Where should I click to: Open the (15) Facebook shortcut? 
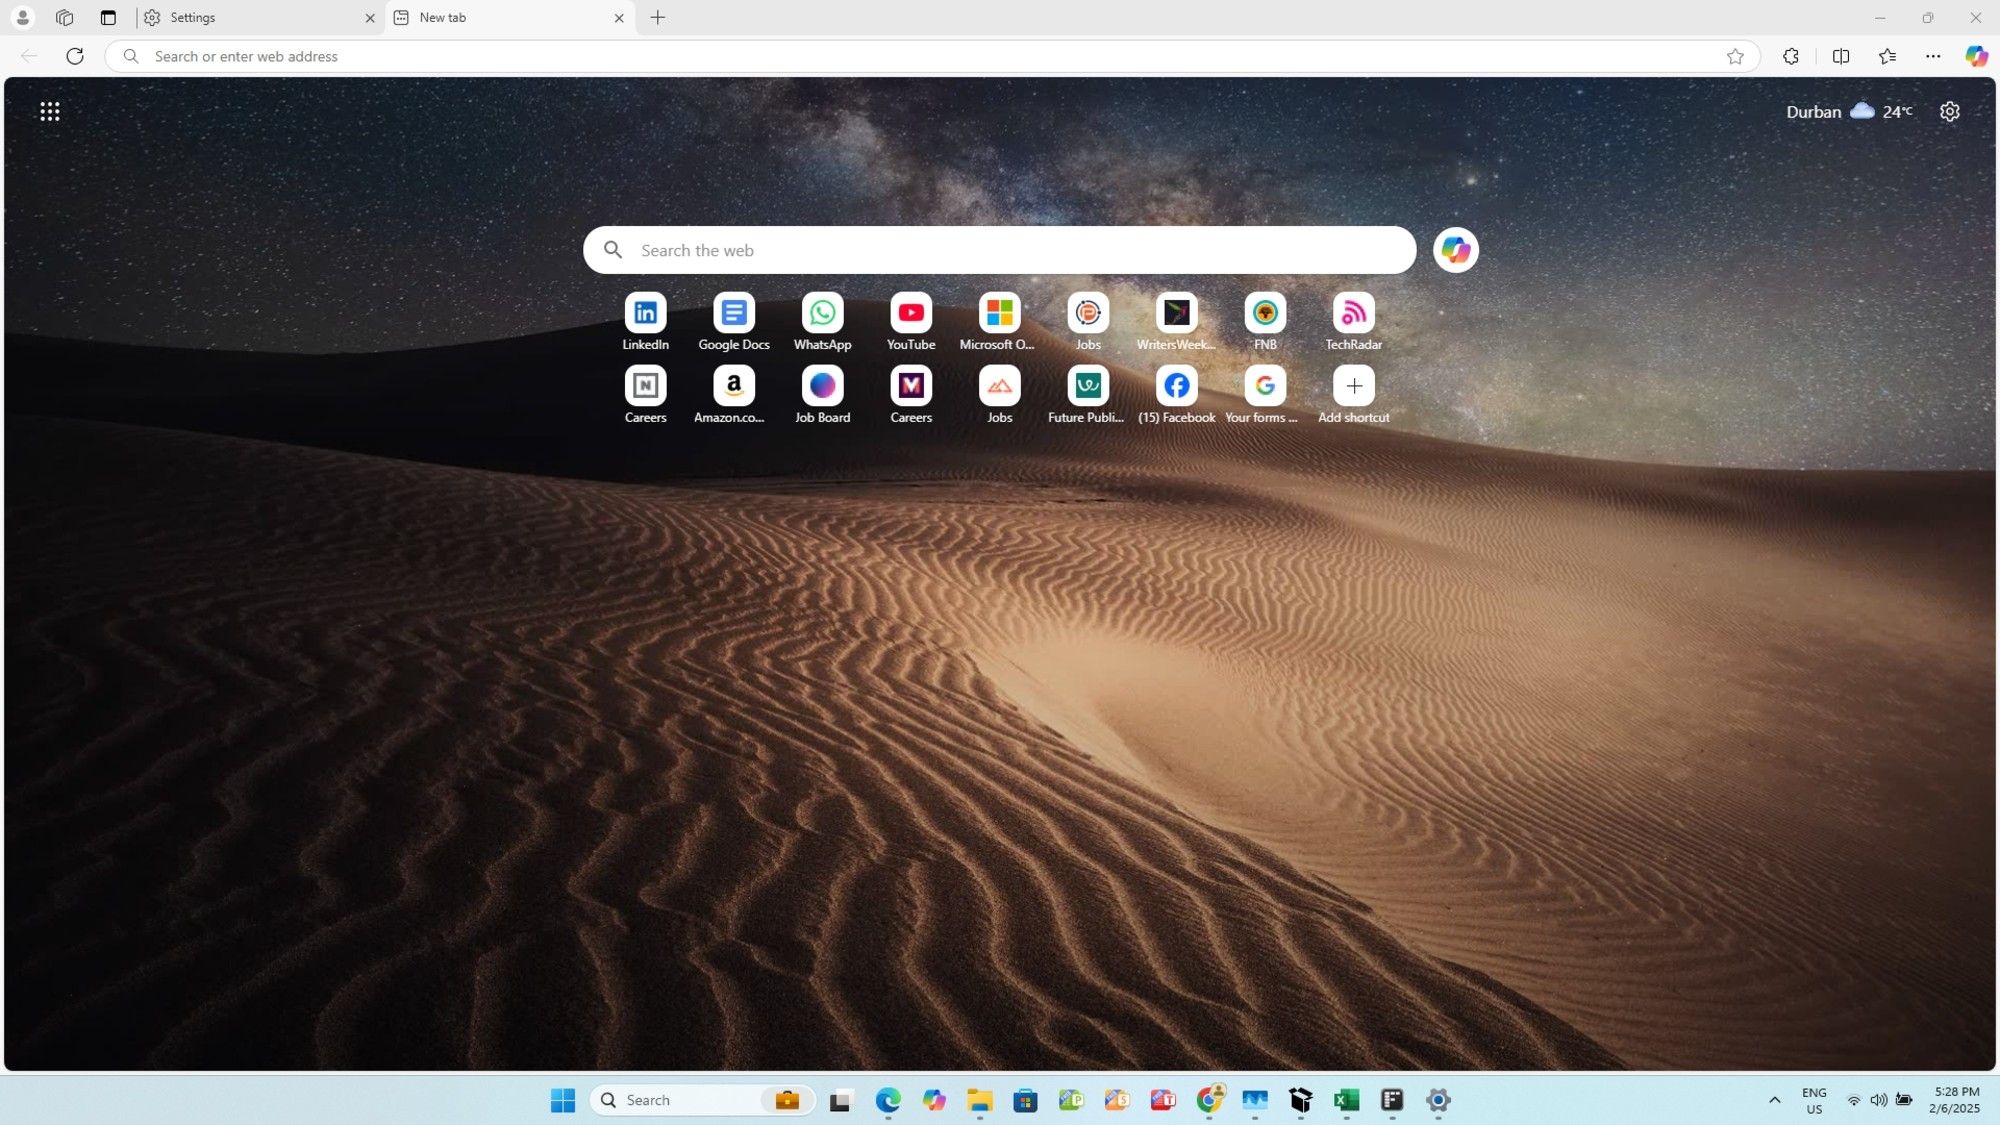pyautogui.click(x=1176, y=387)
